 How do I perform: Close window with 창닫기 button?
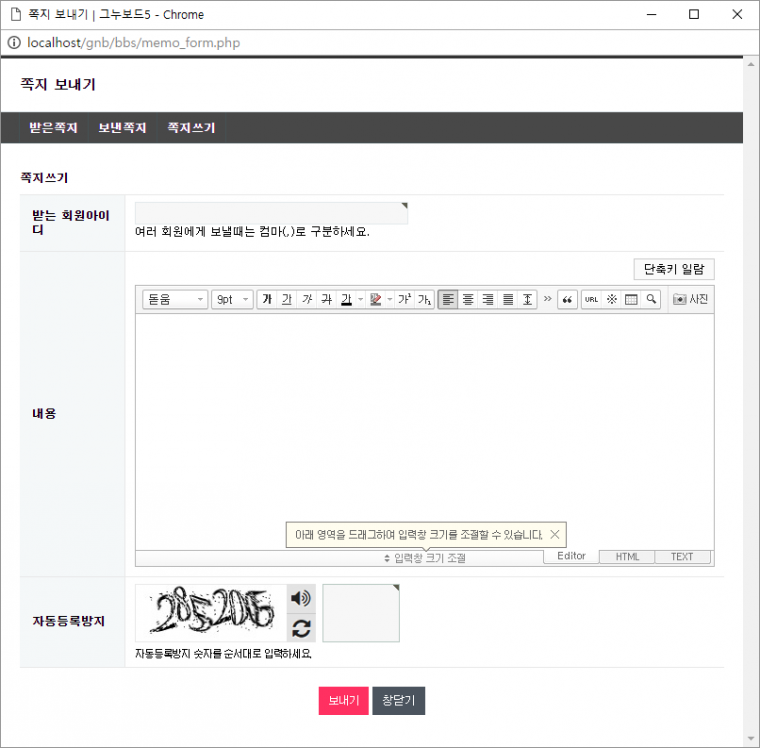398,700
